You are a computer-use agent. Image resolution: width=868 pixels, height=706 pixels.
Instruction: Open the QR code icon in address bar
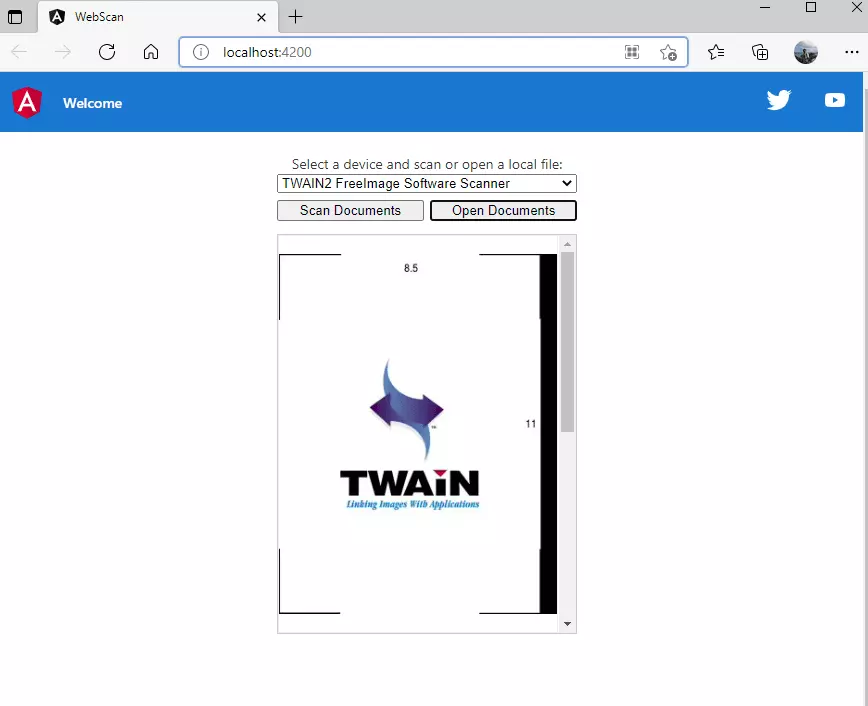tap(632, 52)
